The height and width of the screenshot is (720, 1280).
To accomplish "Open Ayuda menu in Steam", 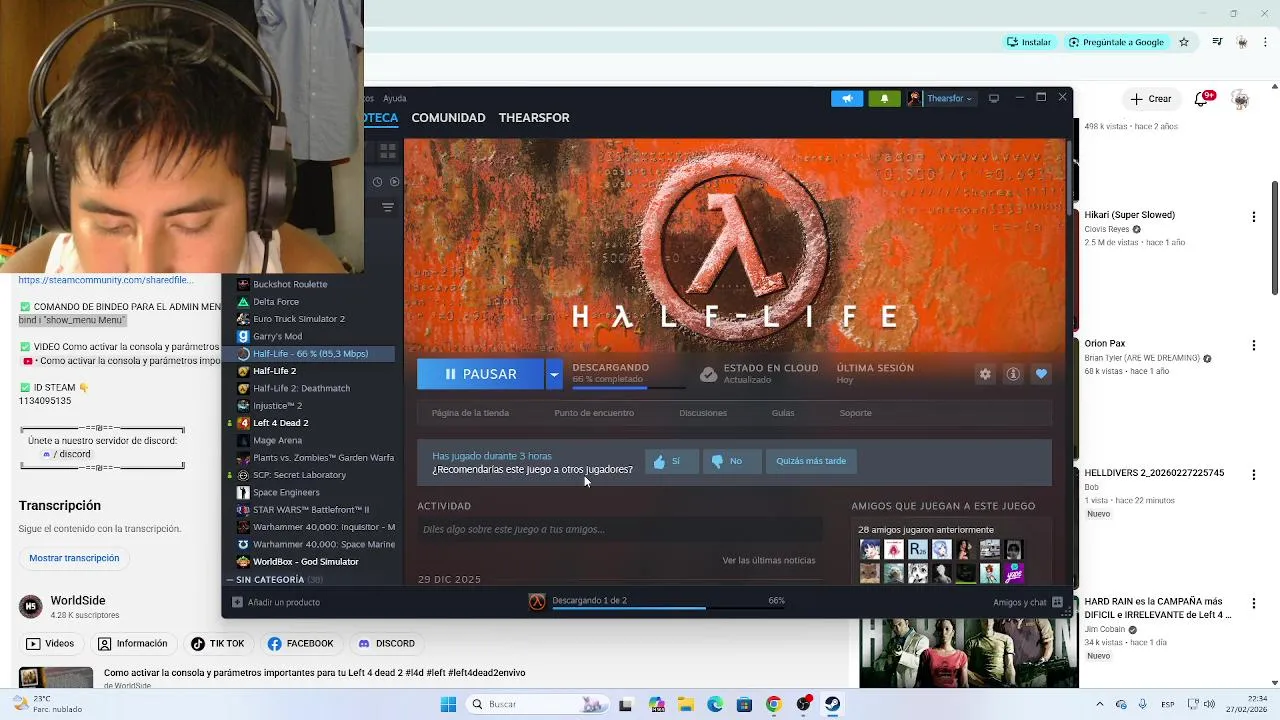I will point(395,98).
